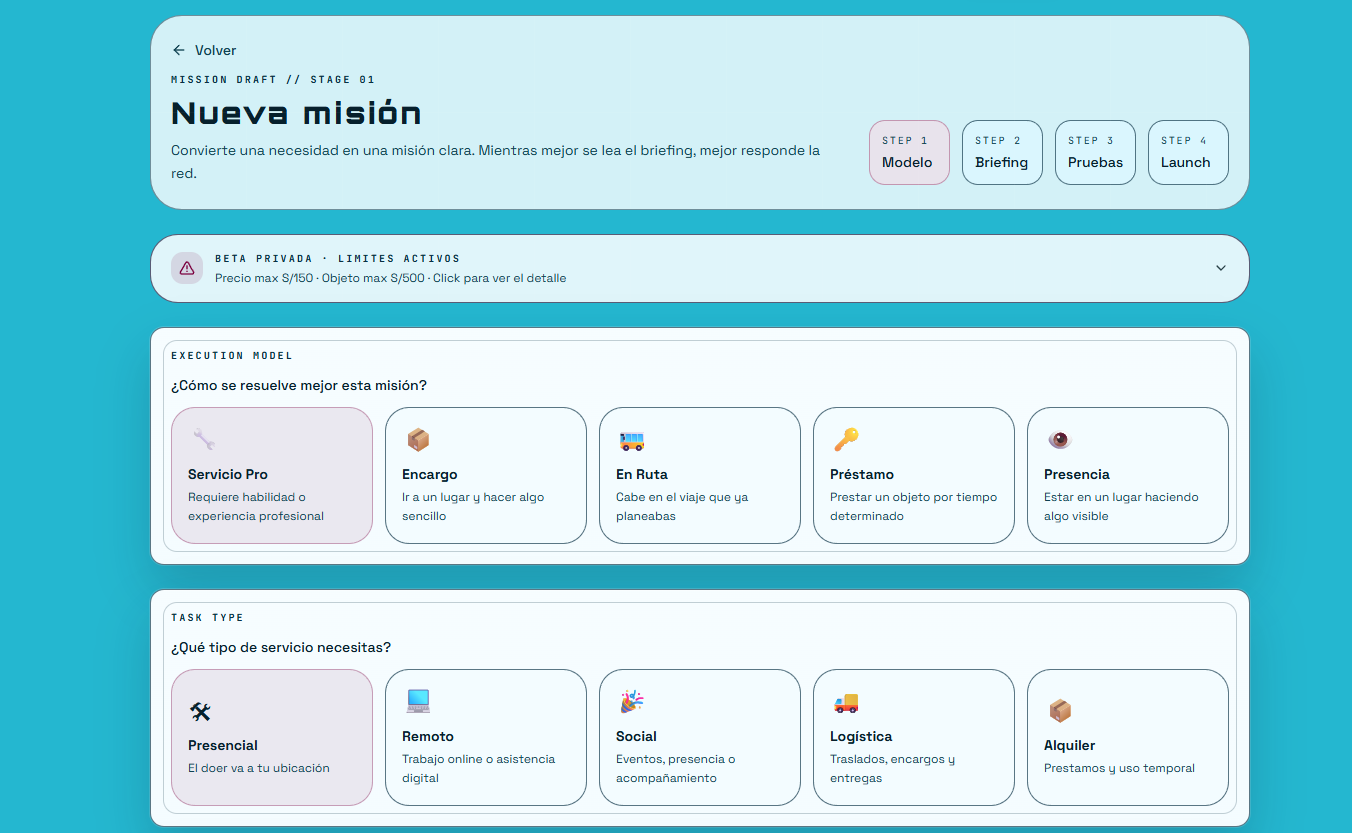1352x833 pixels.
Task: Jump to Step 3 Pruebas
Action: tap(1095, 153)
